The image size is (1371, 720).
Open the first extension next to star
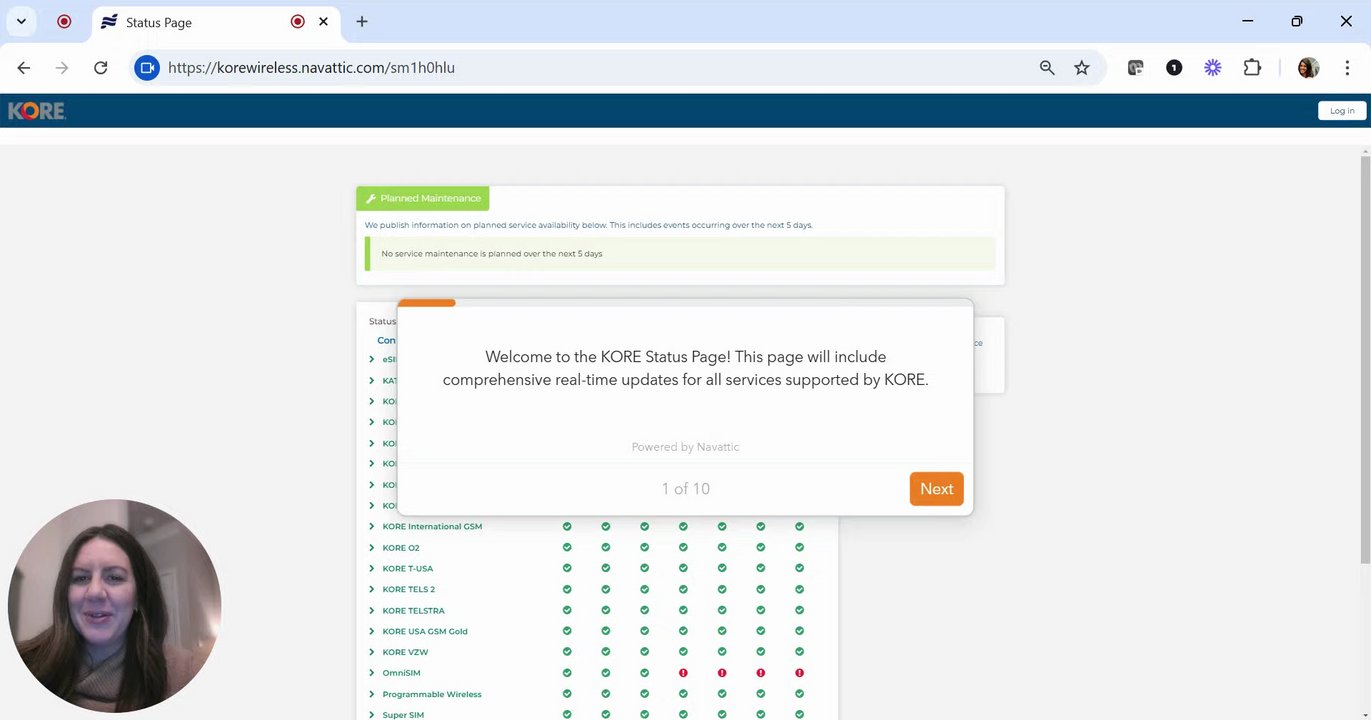tap(1135, 68)
